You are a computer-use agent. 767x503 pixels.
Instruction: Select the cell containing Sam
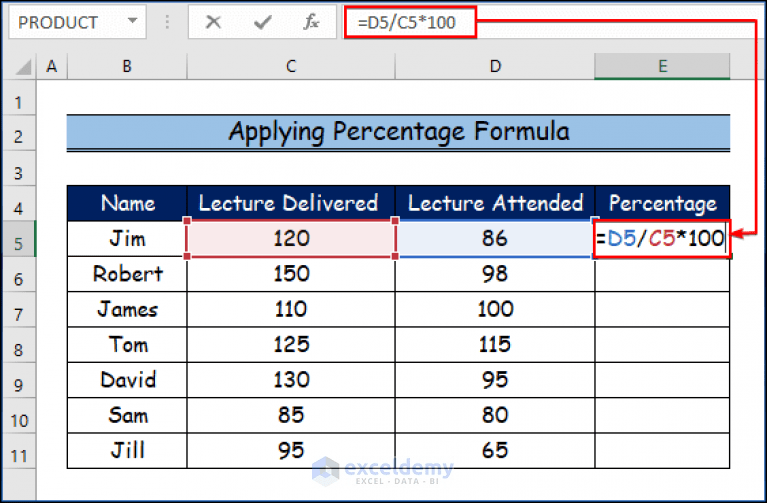[x=127, y=415]
